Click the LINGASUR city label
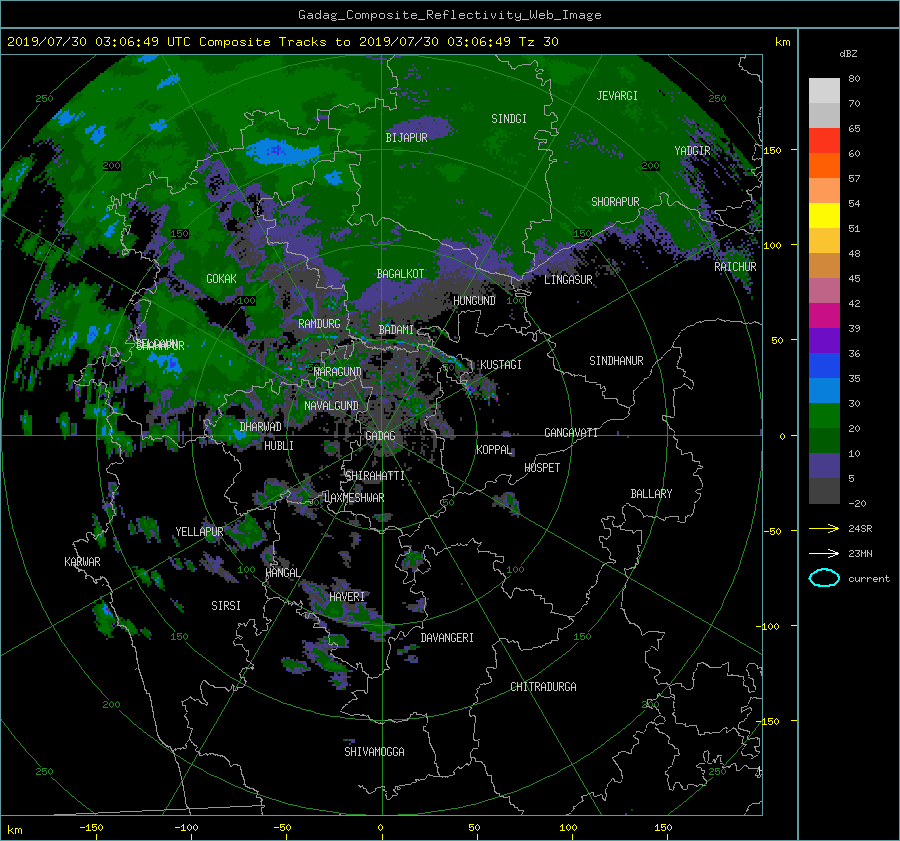Viewport: 900px width, 841px height. pos(568,280)
